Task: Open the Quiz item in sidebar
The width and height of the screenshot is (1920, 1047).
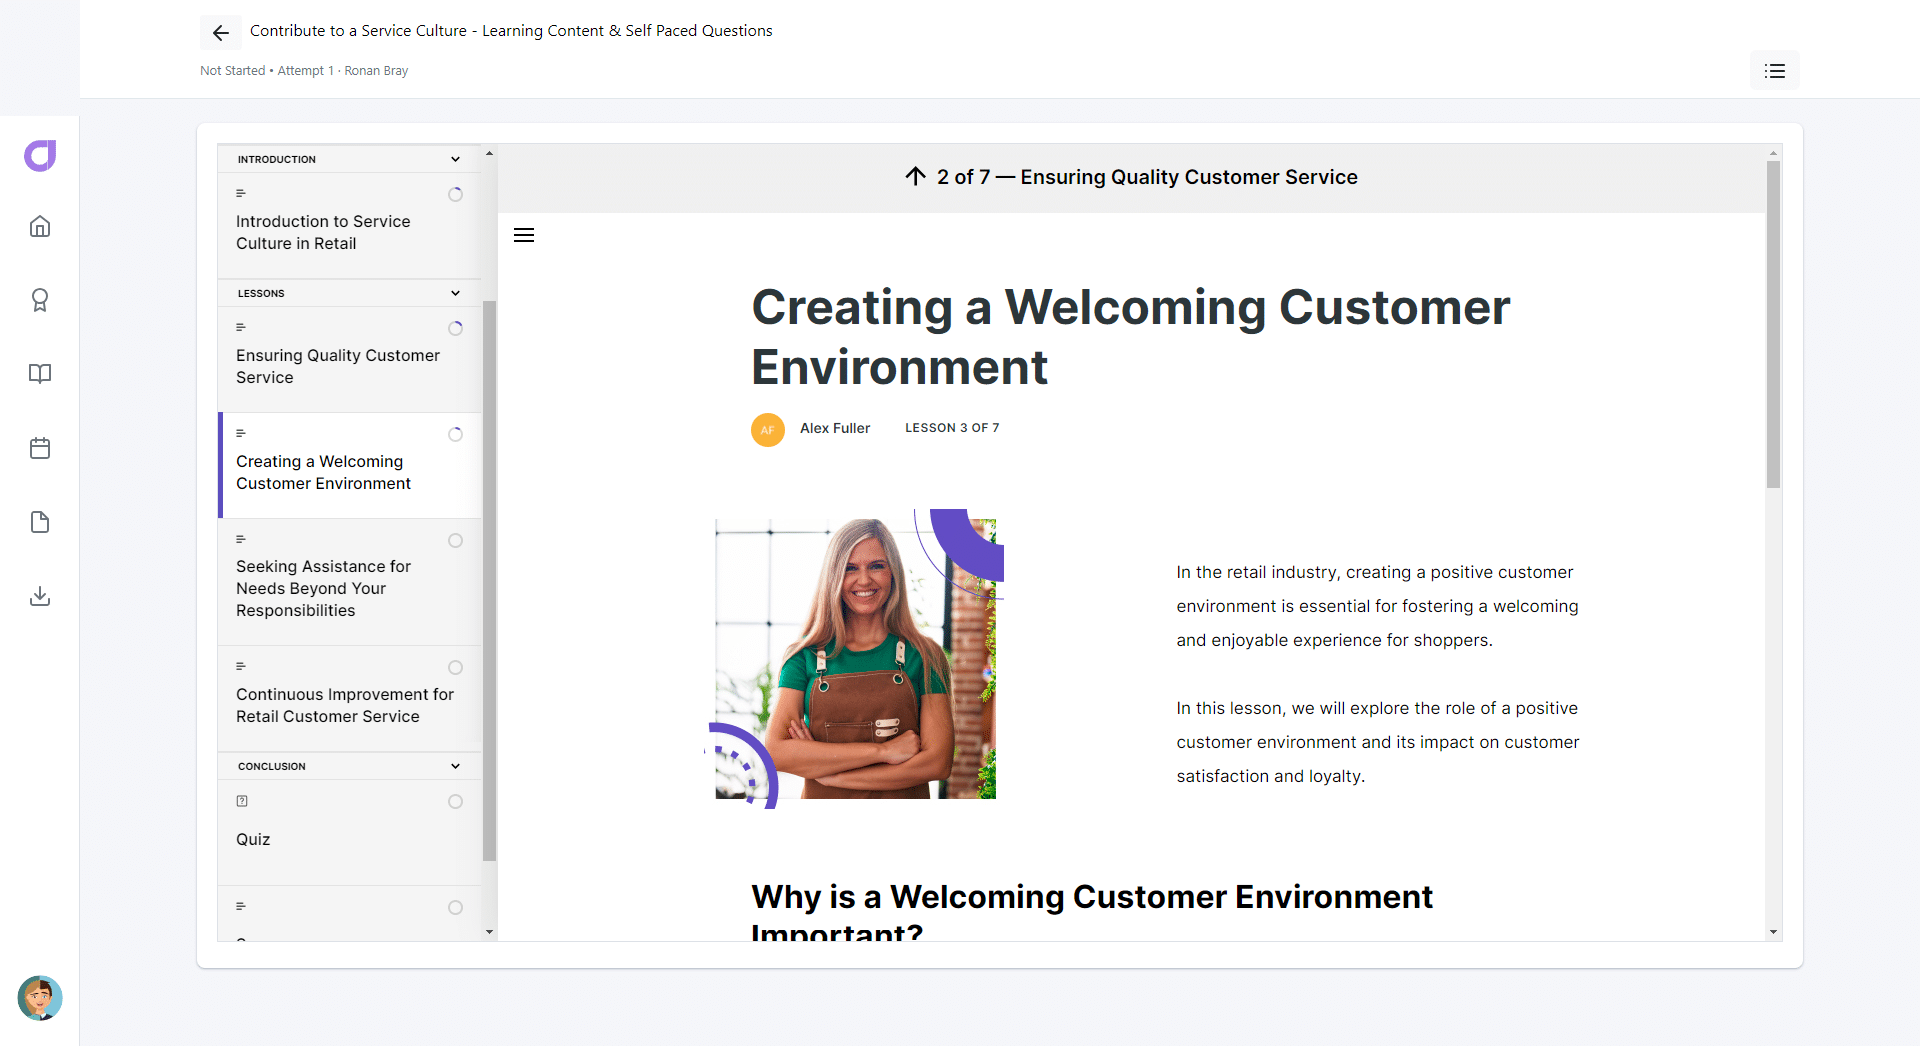Action: (349, 832)
